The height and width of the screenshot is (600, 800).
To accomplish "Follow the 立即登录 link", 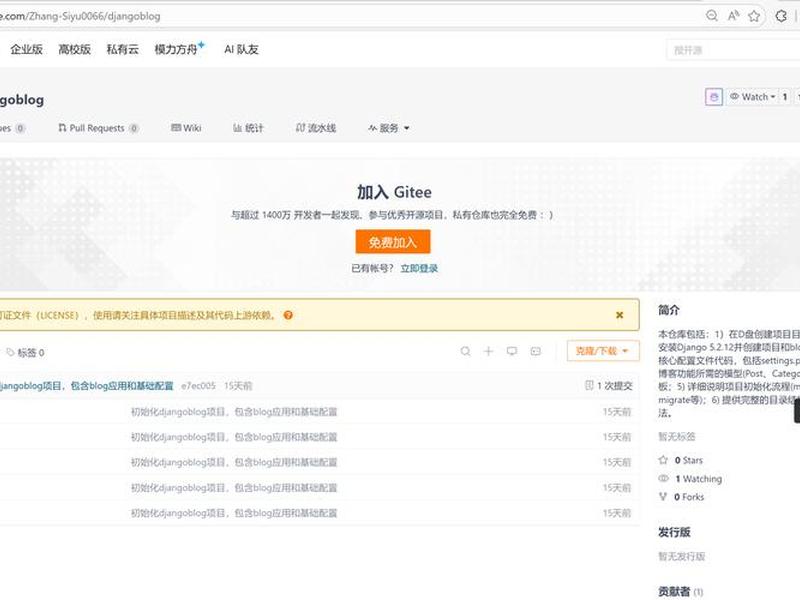I will click(x=419, y=268).
